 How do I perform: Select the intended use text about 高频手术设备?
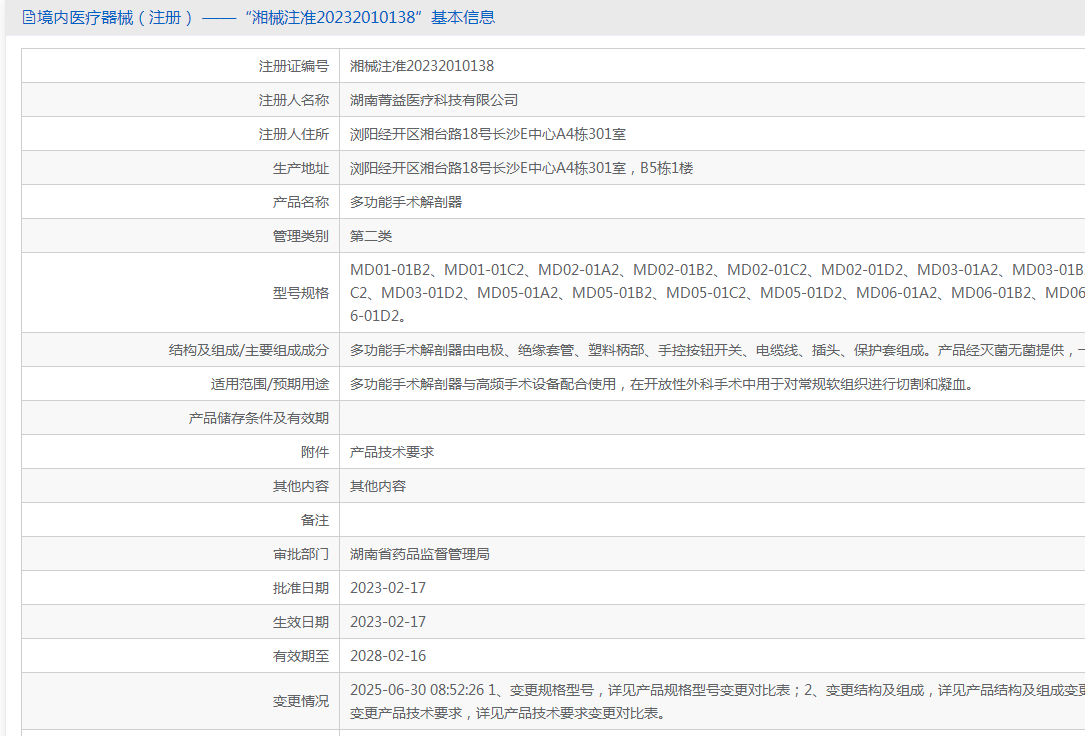point(664,383)
